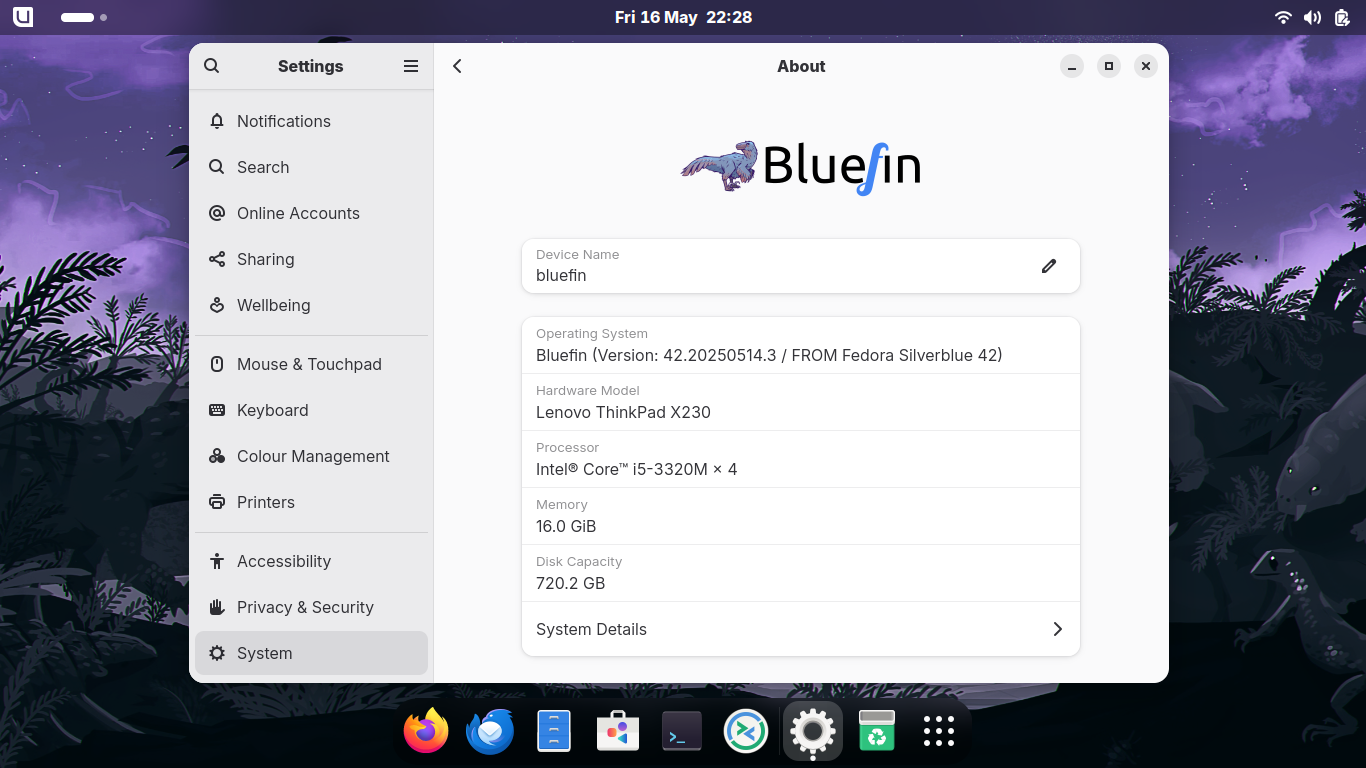This screenshot has height=768, width=1366.
Task: Click the processor 'Intel® Core™ i5-3320M × 4'
Action: (x=636, y=469)
